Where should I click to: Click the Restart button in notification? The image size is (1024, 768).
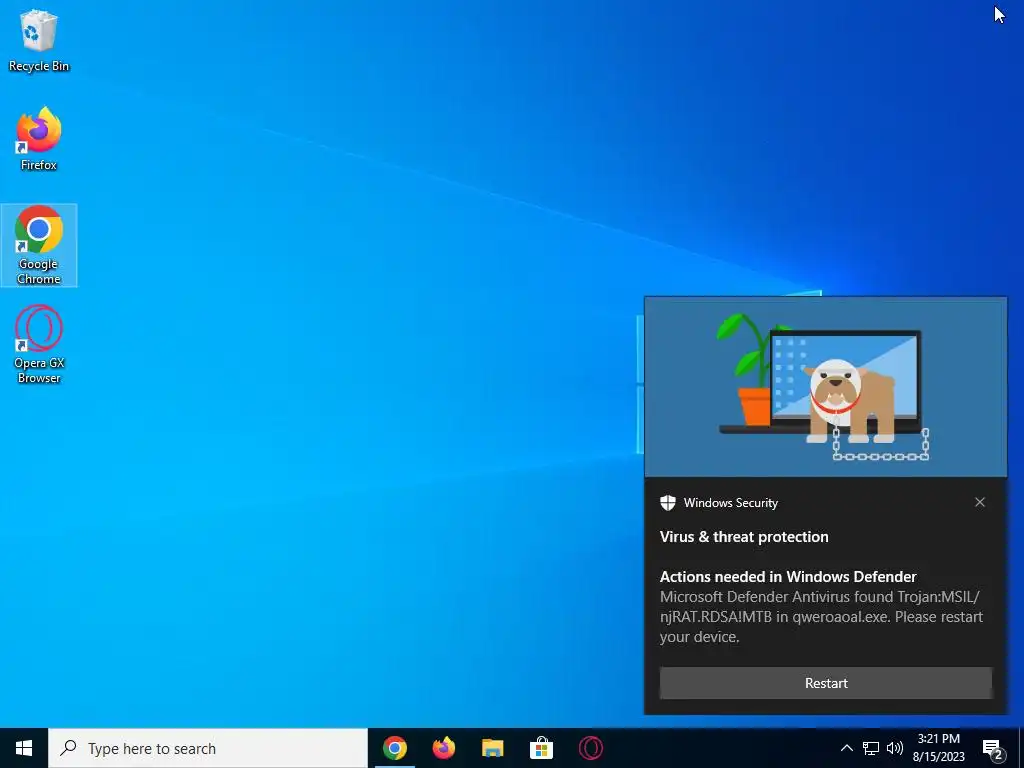tap(825, 683)
